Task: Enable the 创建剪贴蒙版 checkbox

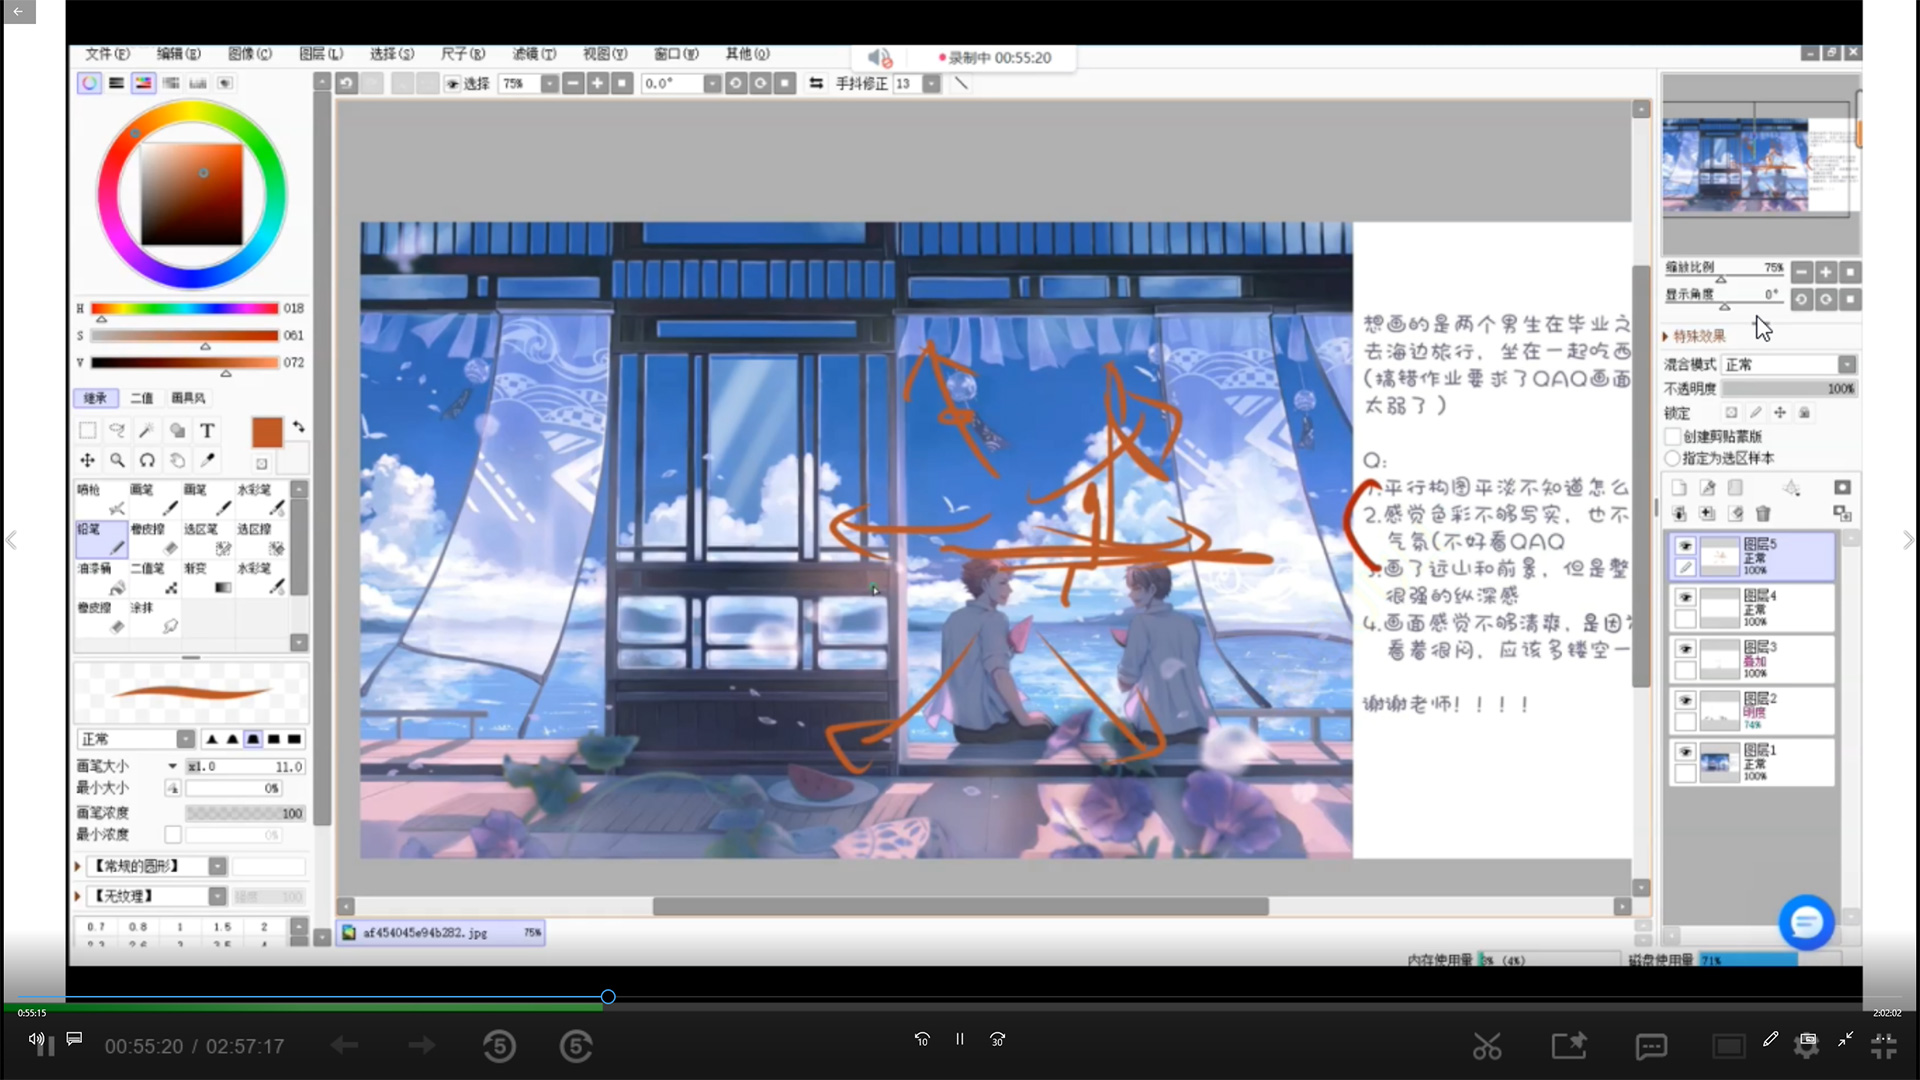Action: (x=1672, y=436)
